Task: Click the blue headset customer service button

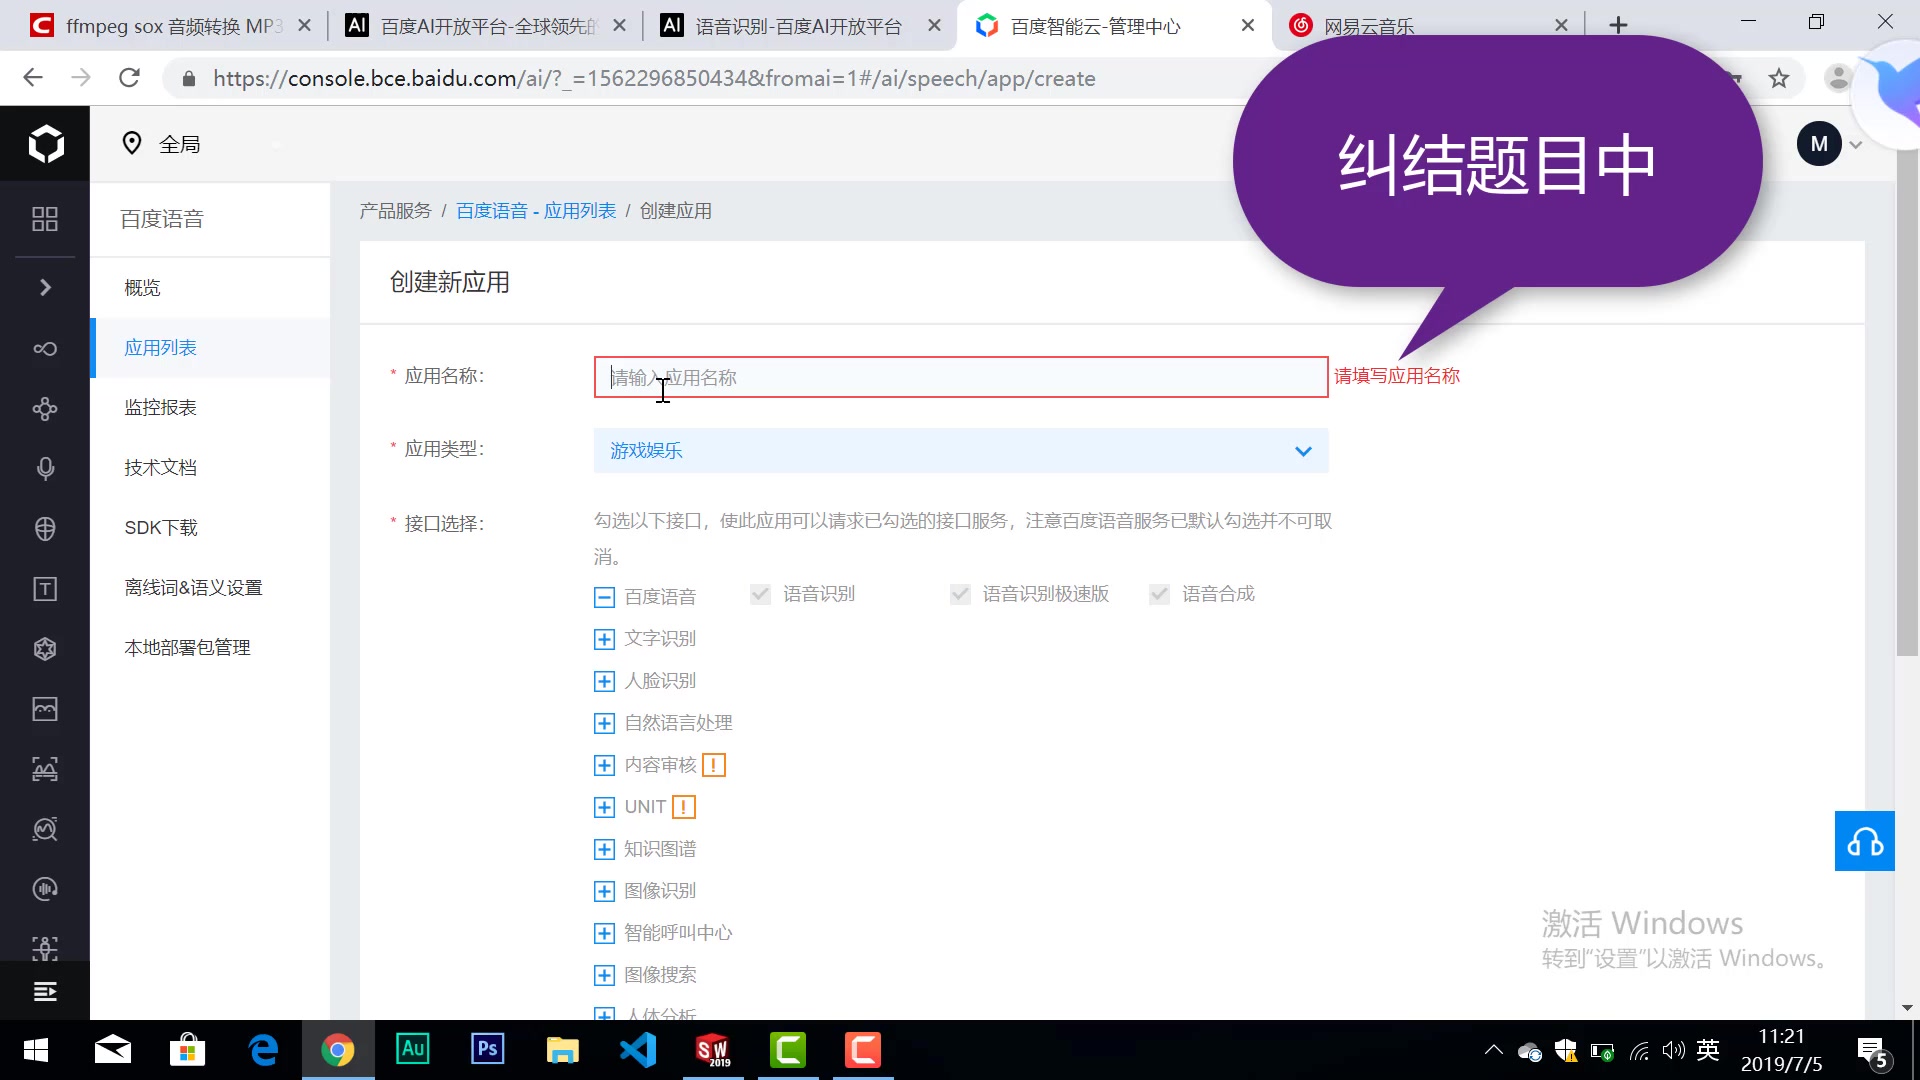Action: 1864,841
